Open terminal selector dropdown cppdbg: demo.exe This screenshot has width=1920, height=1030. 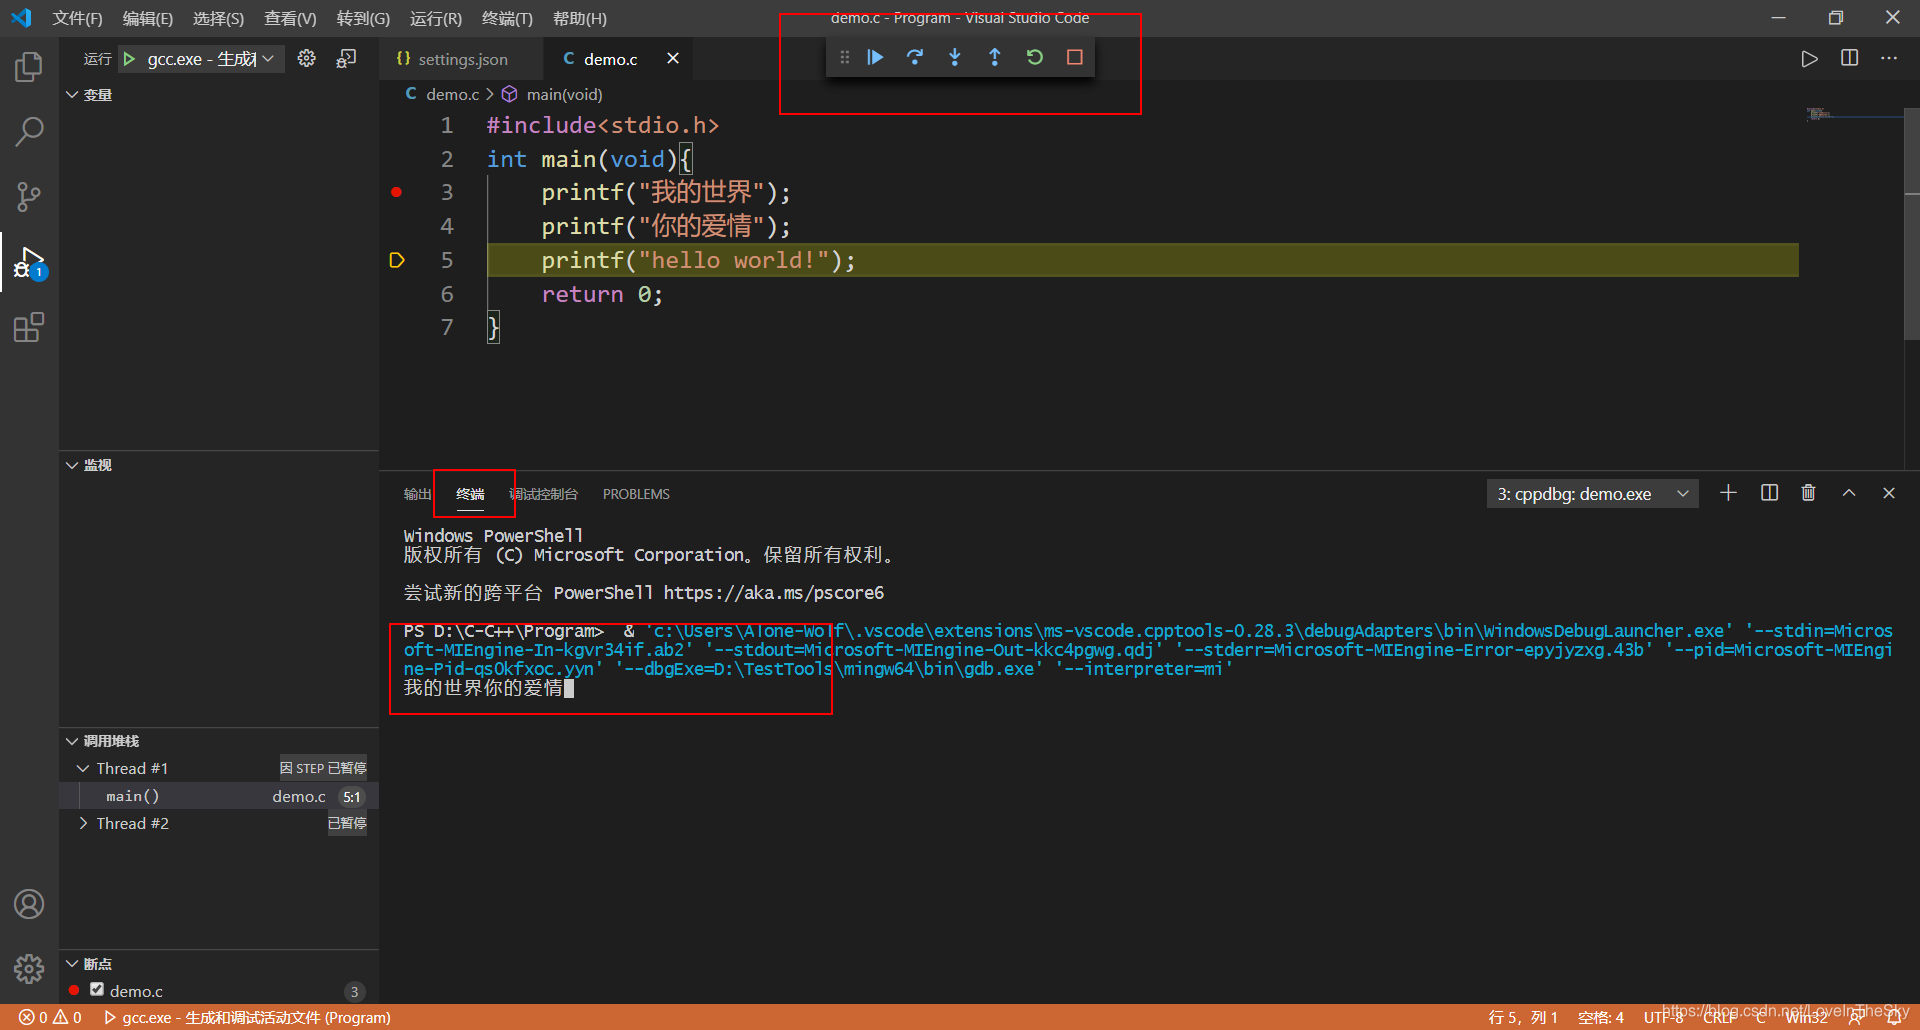click(x=1592, y=494)
